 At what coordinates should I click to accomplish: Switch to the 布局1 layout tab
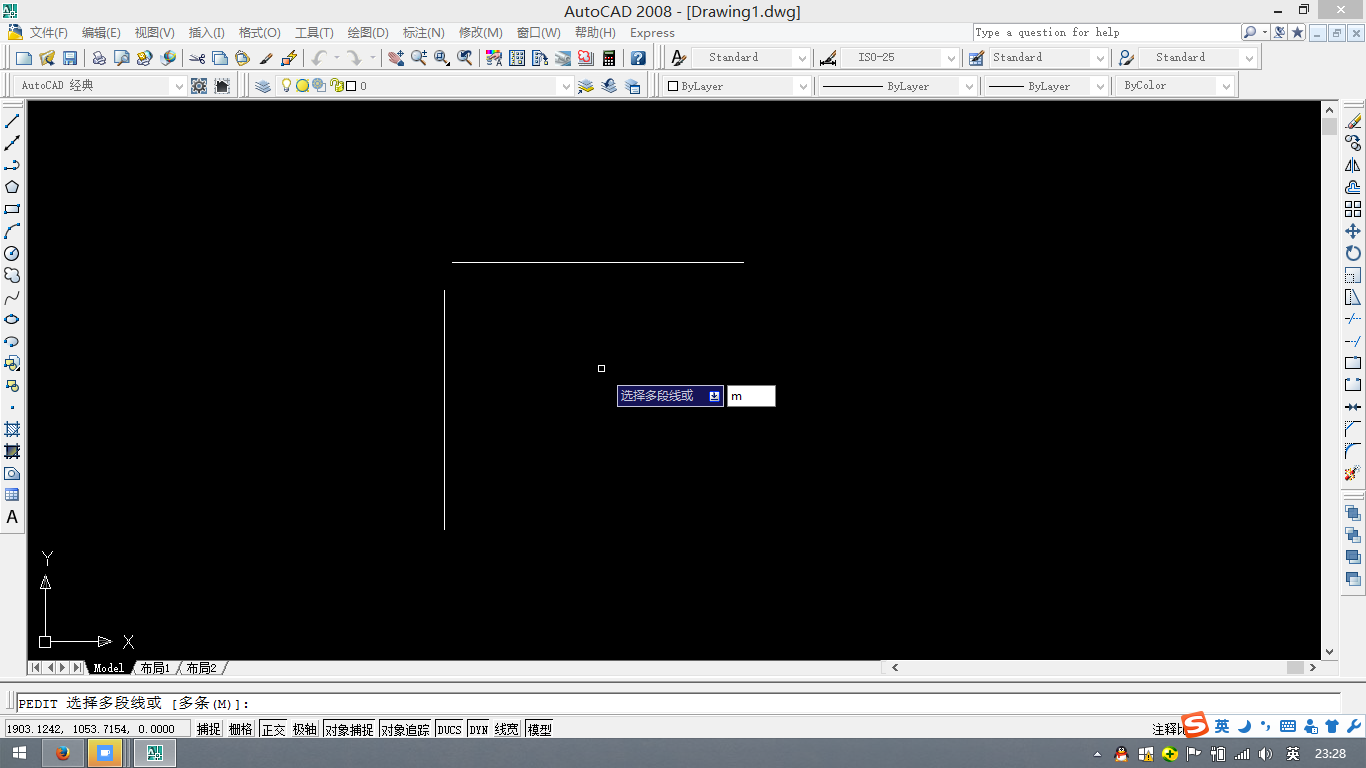[155, 668]
